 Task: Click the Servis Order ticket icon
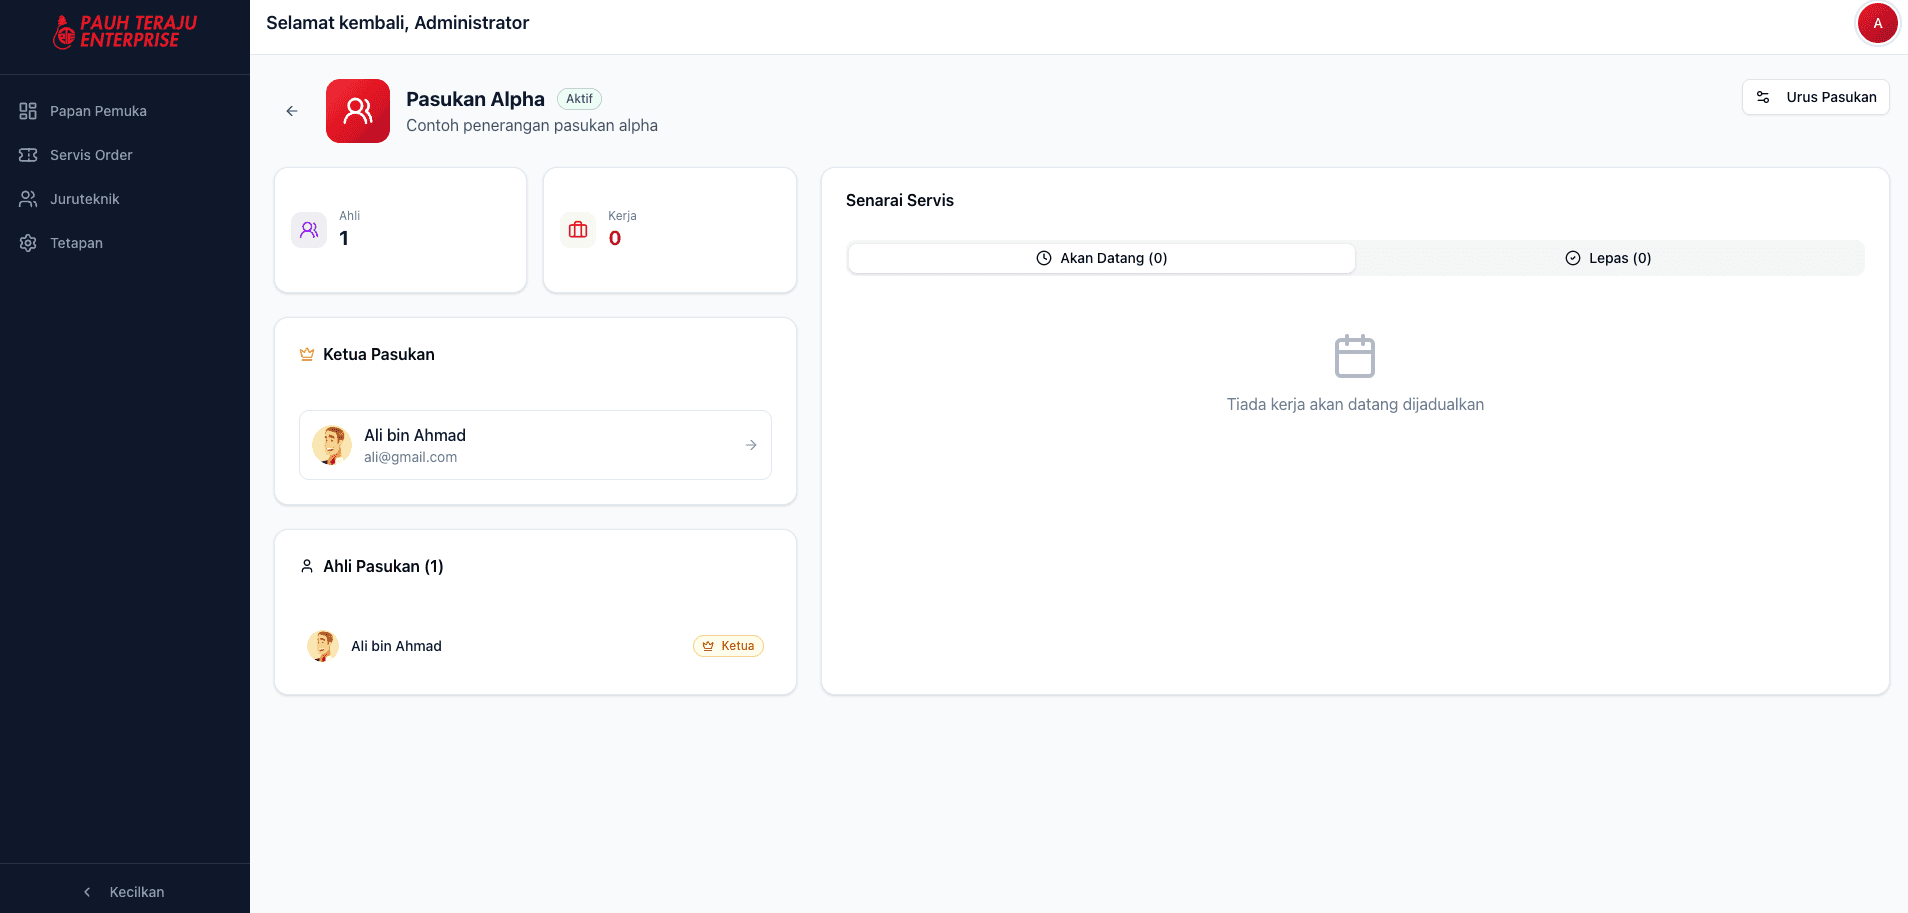pyautogui.click(x=28, y=155)
